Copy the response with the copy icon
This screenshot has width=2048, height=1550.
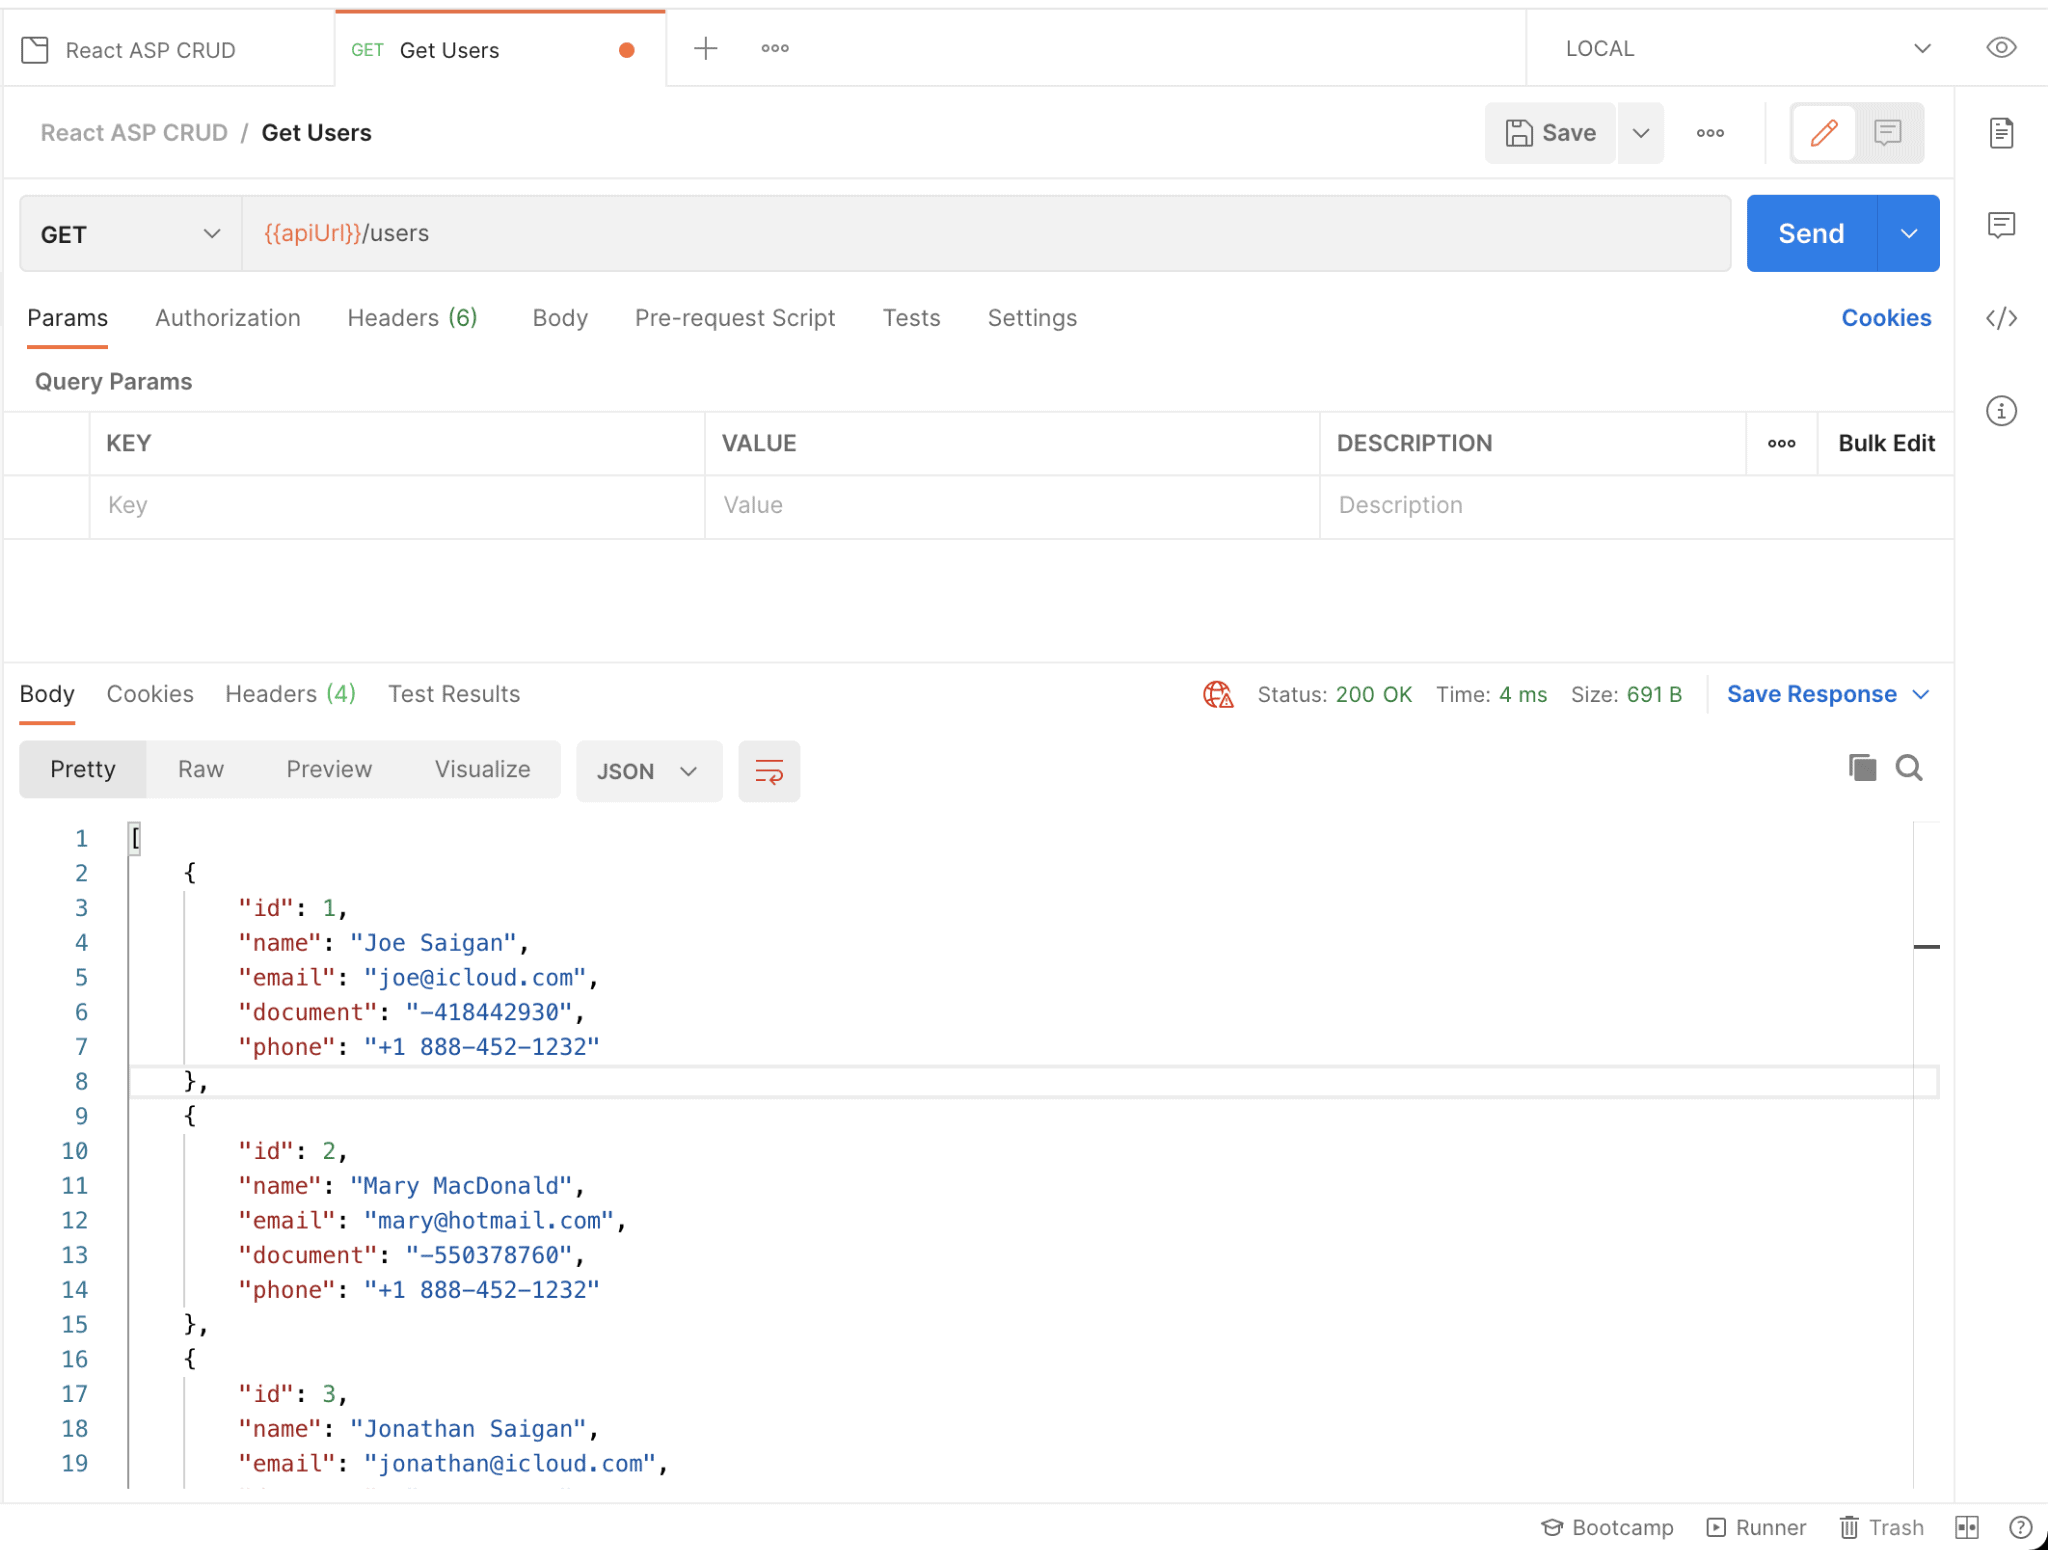1862,768
